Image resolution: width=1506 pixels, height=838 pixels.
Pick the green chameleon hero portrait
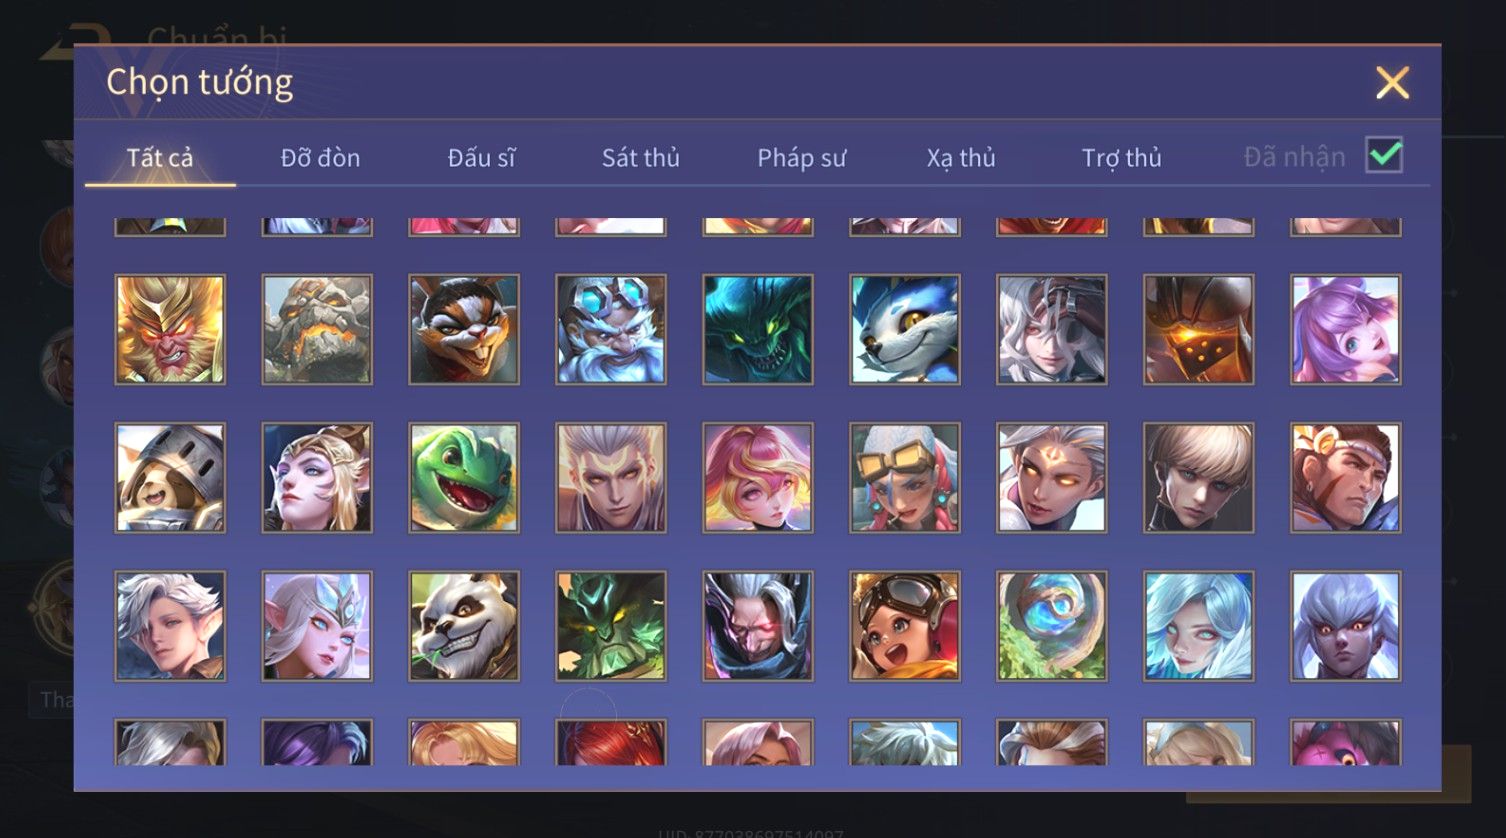tap(464, 478)
